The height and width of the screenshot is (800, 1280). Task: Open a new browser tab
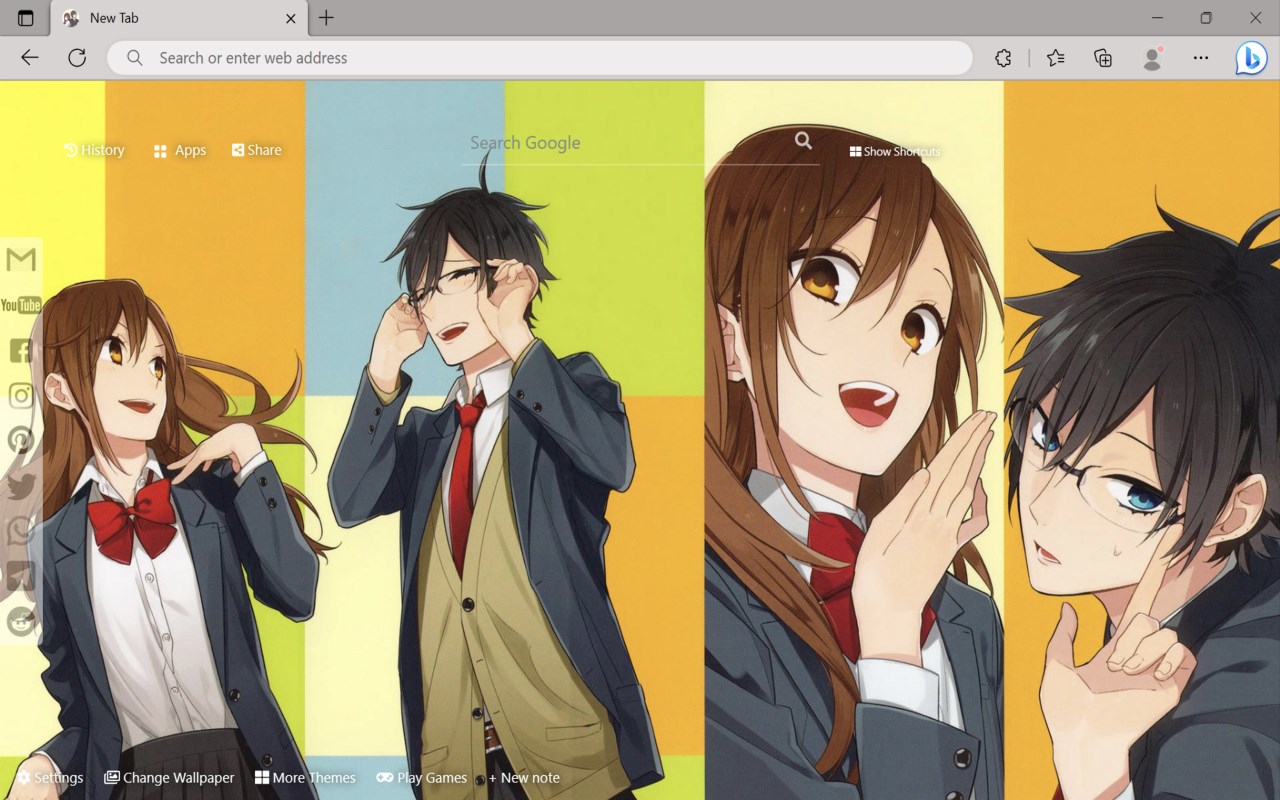pyautogui.click(x=326, y=18)
